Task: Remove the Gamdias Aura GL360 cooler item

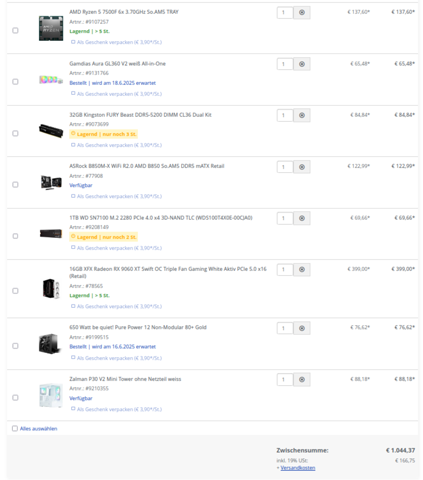Action: click(302, 64)
